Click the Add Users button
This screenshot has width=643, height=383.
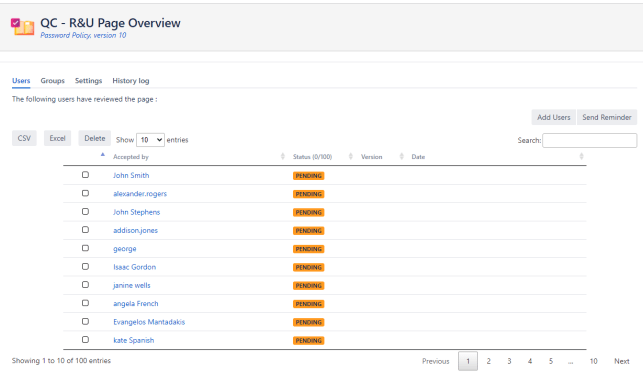[554, 117]
